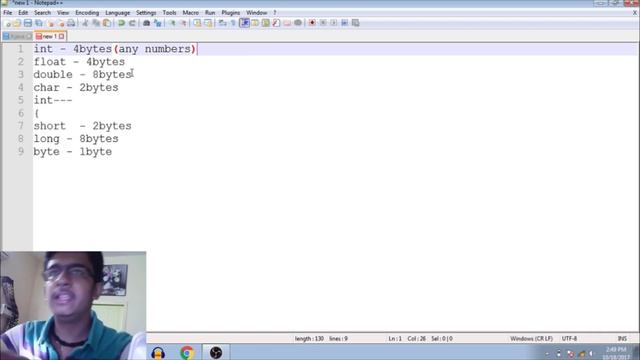Click the 'Windows (CR LF)' status bar entry
The width and height of the screenshot is (640, 360).
click(x=531, y=338)
